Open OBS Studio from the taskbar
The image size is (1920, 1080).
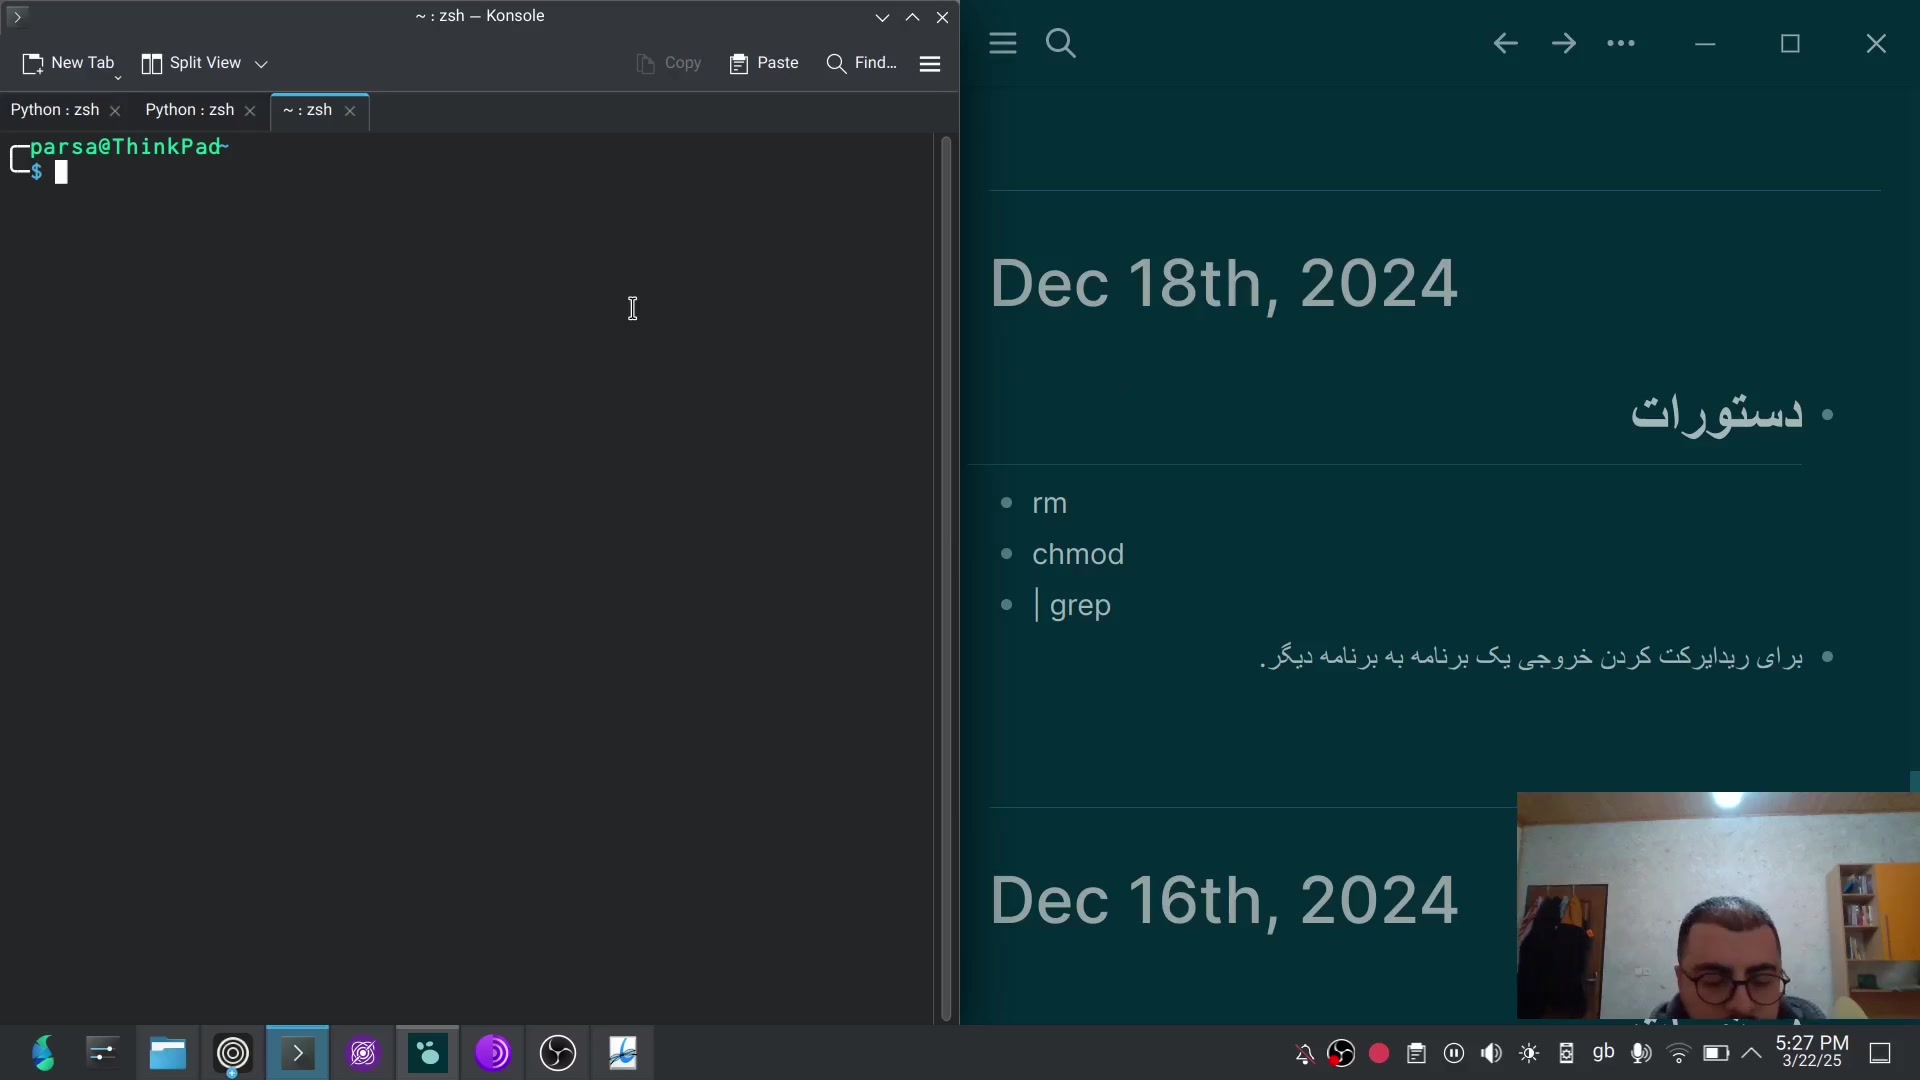(557, 1053)
